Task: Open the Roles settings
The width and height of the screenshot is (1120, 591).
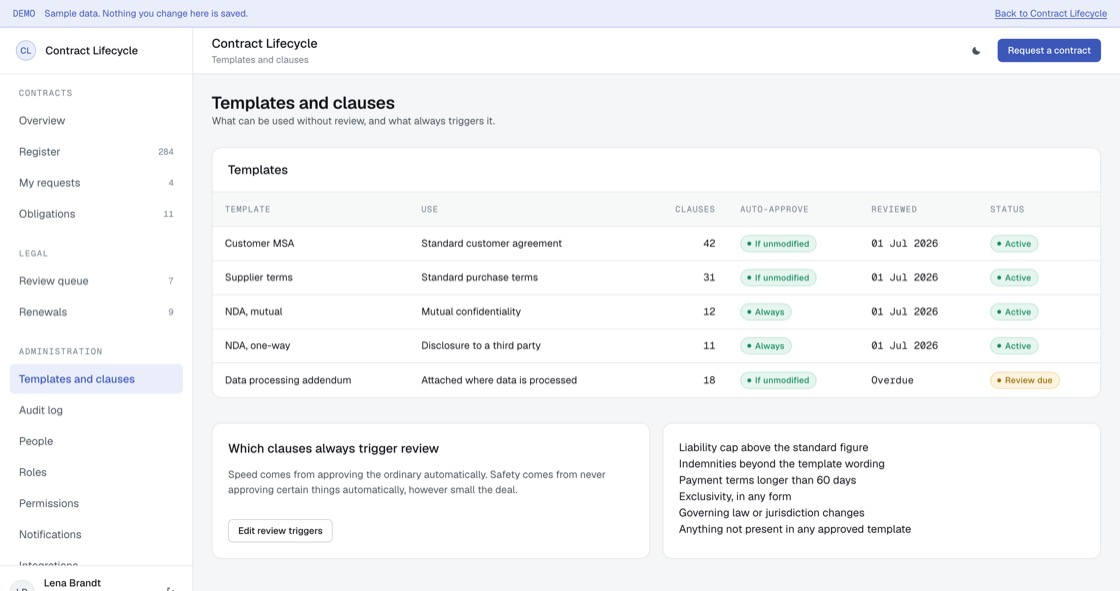Action: pyautogui.click(x=96, y=472)
